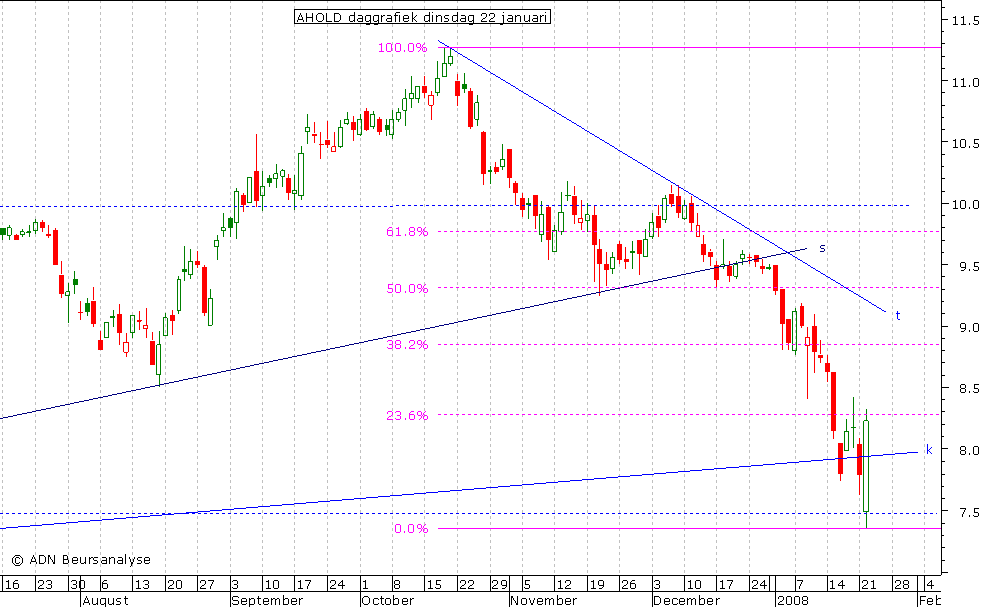Click the 8.0 price axis value
This screenshot has height=607, width=982.
point(968,450)
